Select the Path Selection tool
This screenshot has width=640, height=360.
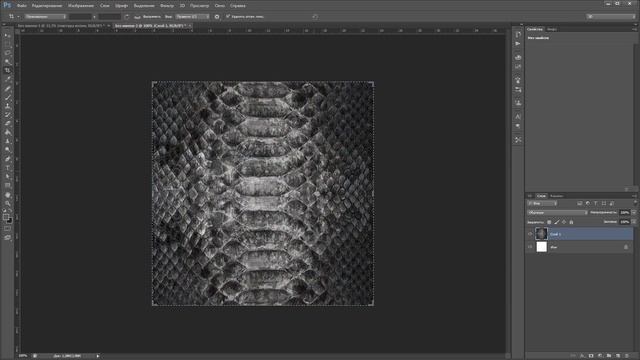[7, 176]
